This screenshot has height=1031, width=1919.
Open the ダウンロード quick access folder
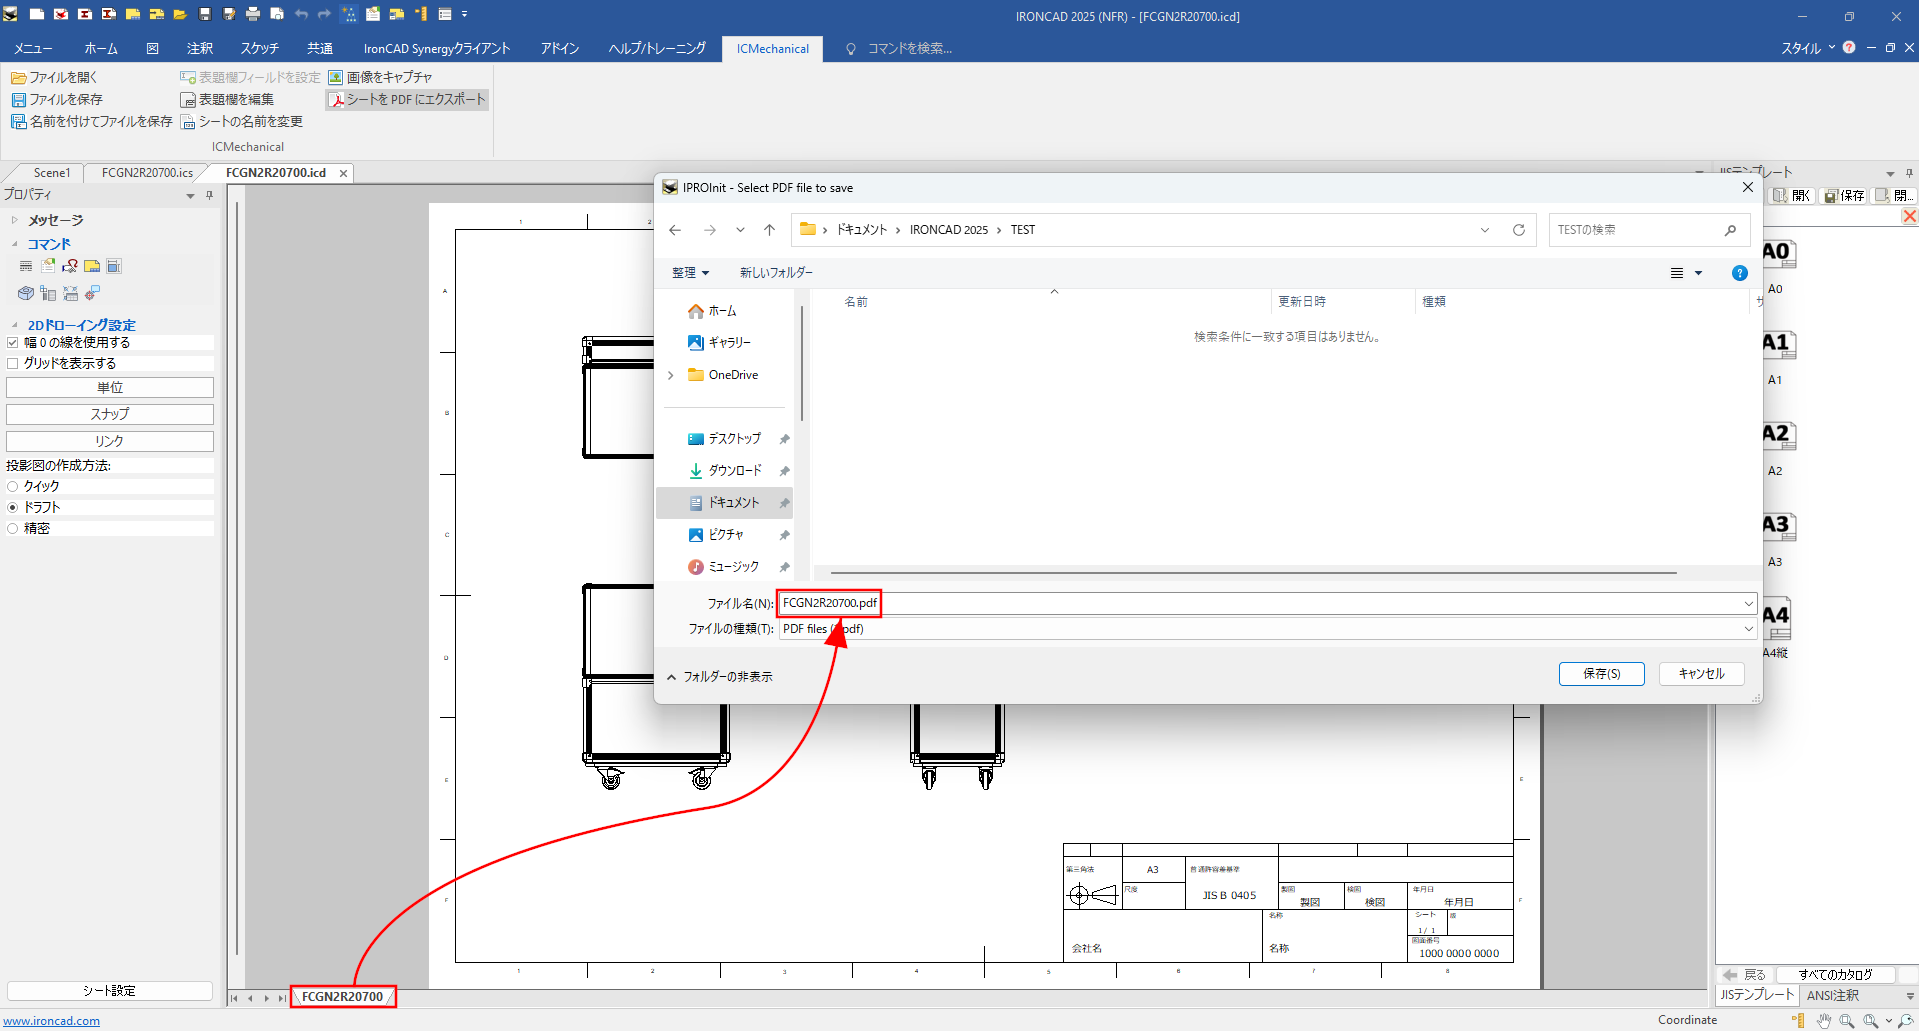(x=734, y=470)
